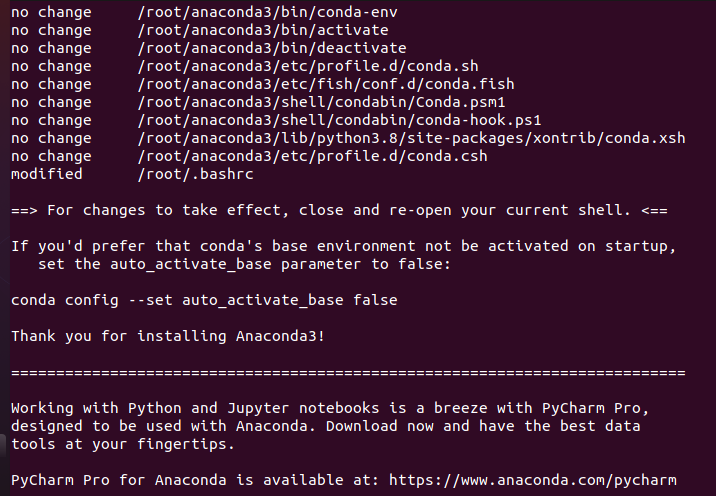716x496 pixels.
Task: Click the /root/anaconda3/bin/conda-env path
Action: (x=267, y=12)
